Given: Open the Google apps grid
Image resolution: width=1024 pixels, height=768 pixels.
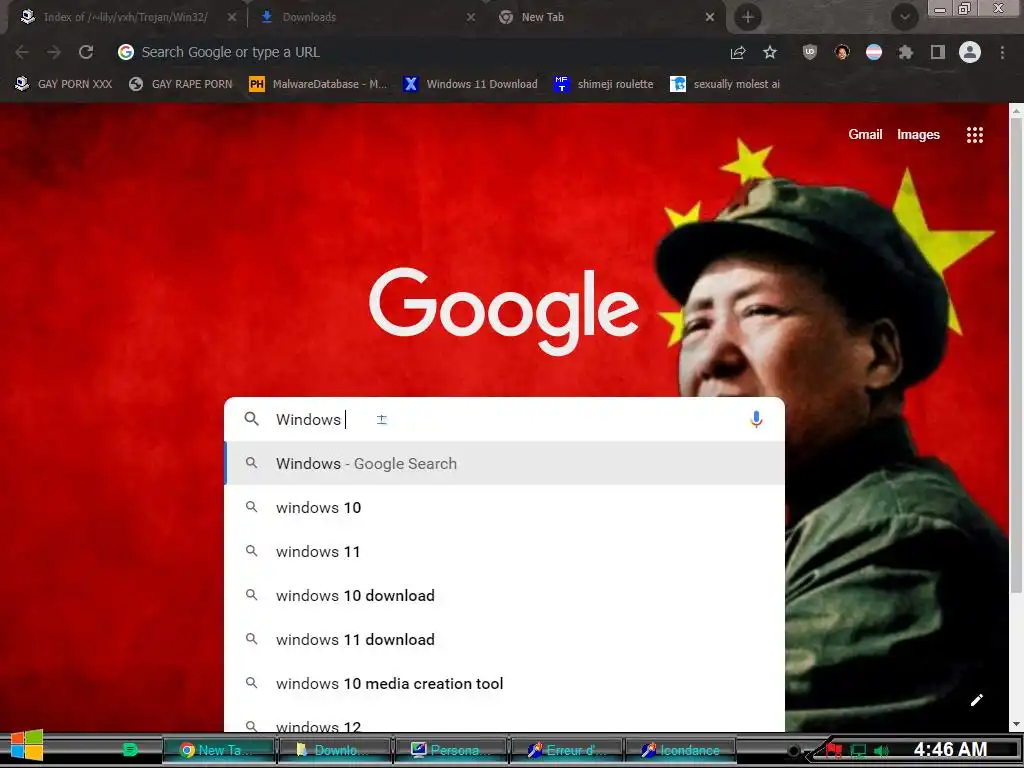Looking at the screenshot, I should point(975,135).
